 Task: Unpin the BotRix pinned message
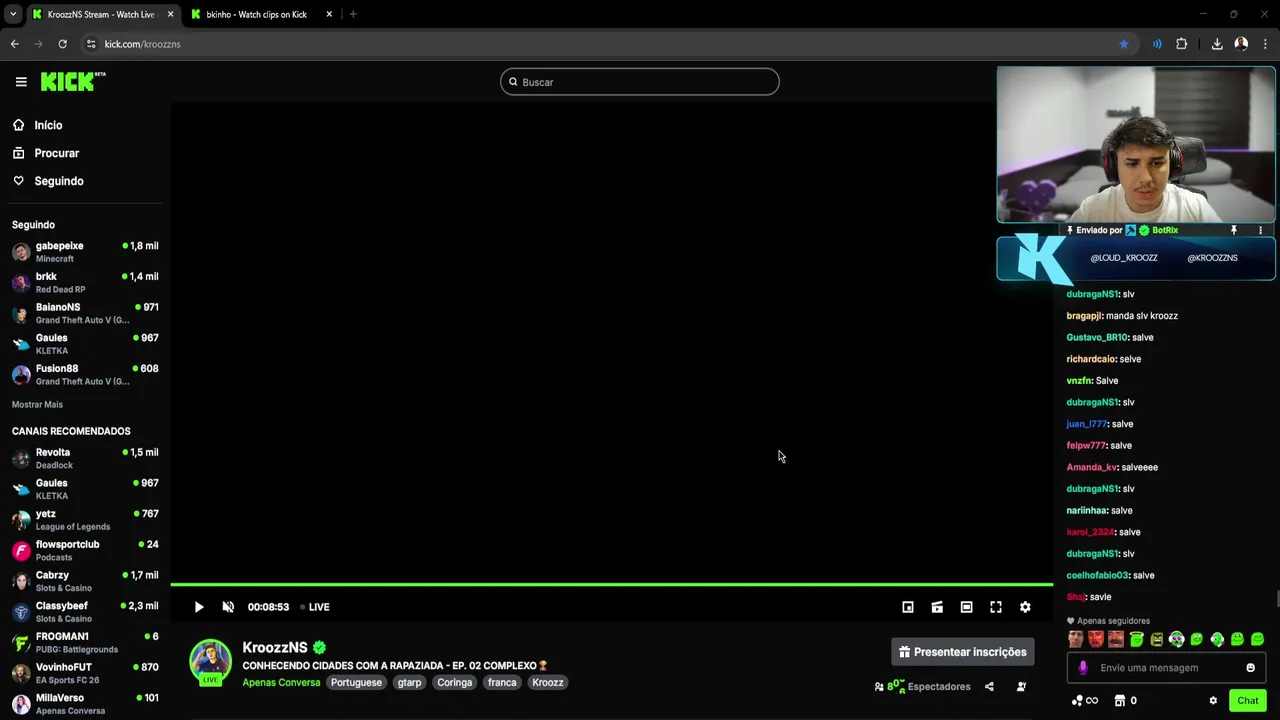click(1233, 230)
